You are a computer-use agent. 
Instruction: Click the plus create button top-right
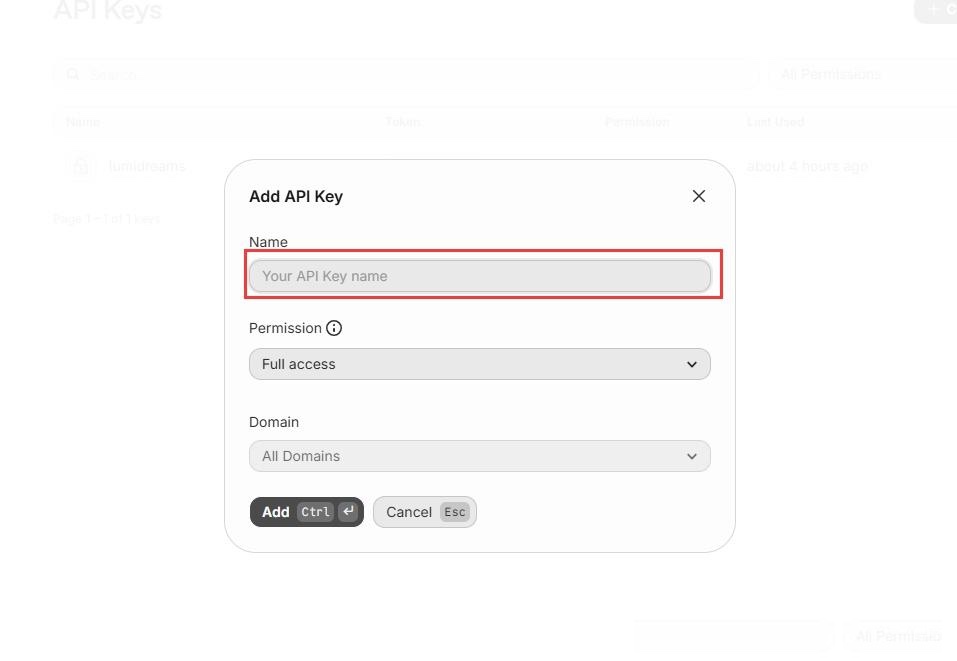tap(936, 10)
